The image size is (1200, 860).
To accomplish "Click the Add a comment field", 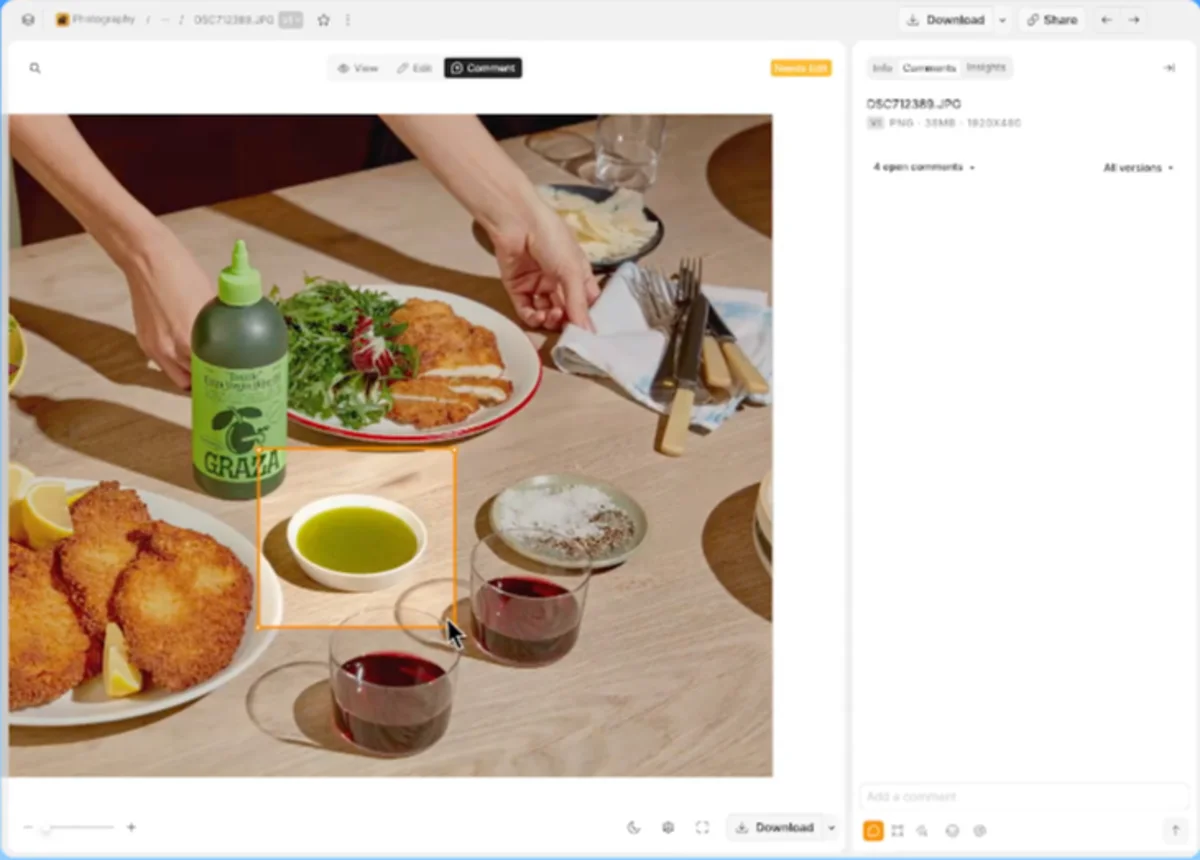I will point(1024,797).
